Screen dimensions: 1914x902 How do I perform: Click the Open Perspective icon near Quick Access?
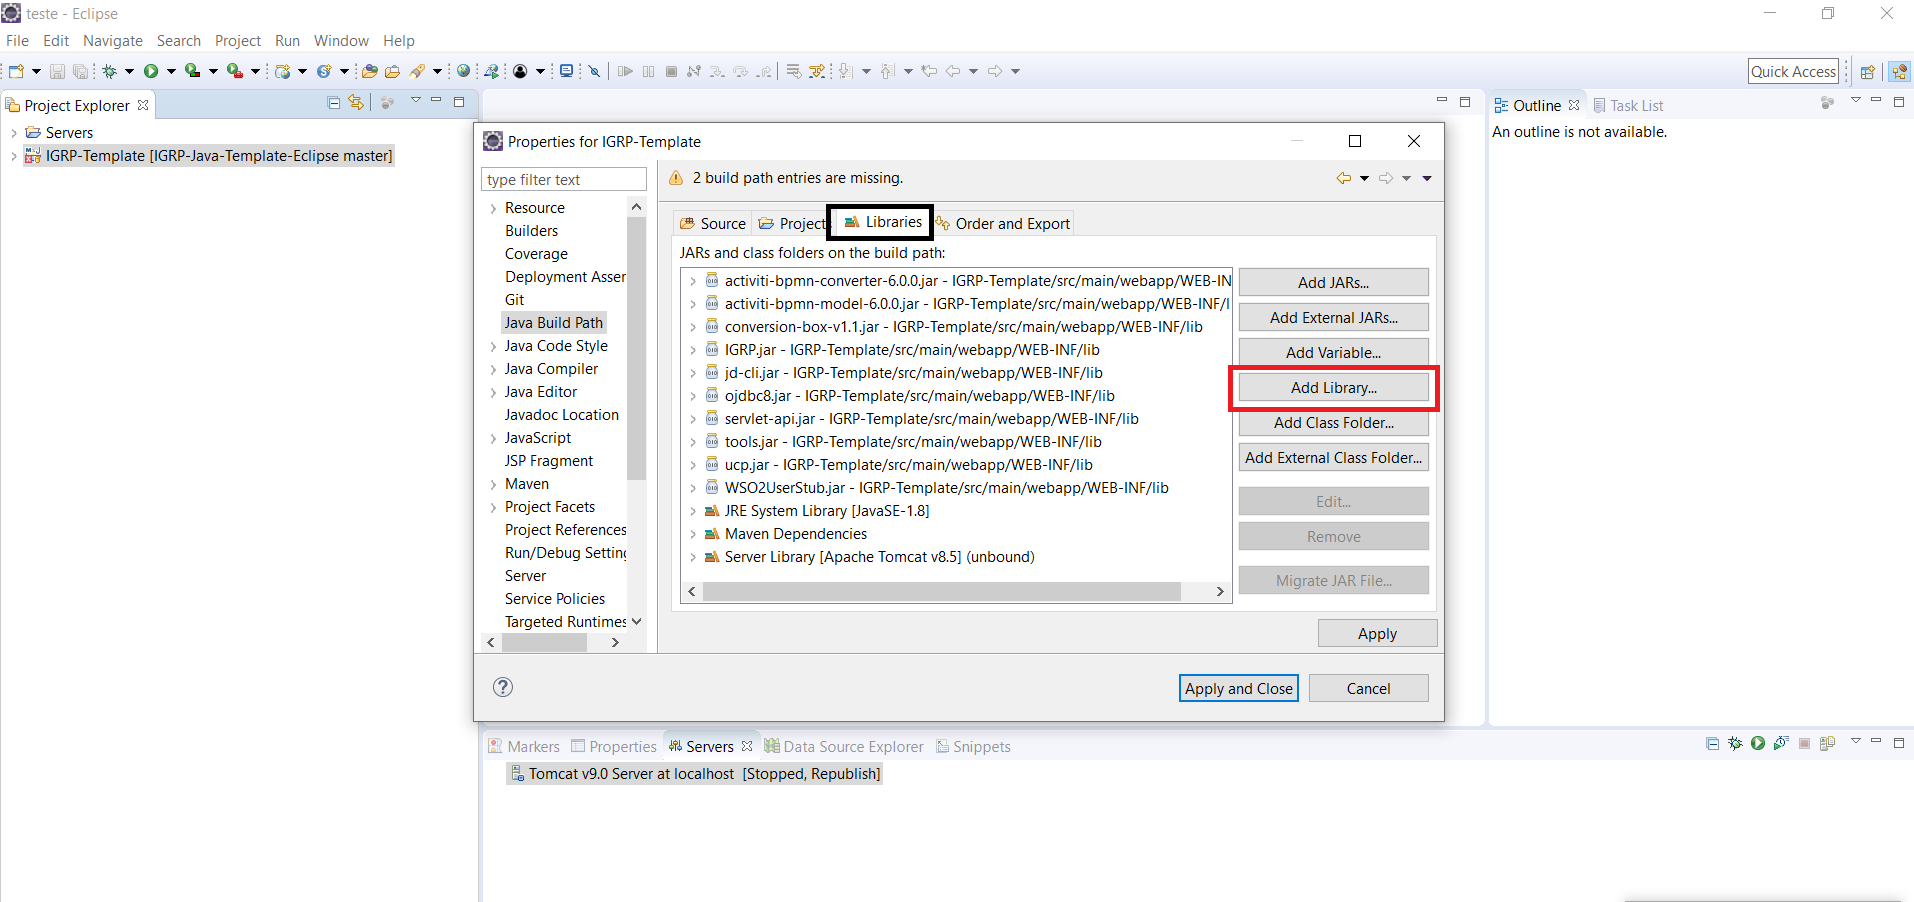1867,72
